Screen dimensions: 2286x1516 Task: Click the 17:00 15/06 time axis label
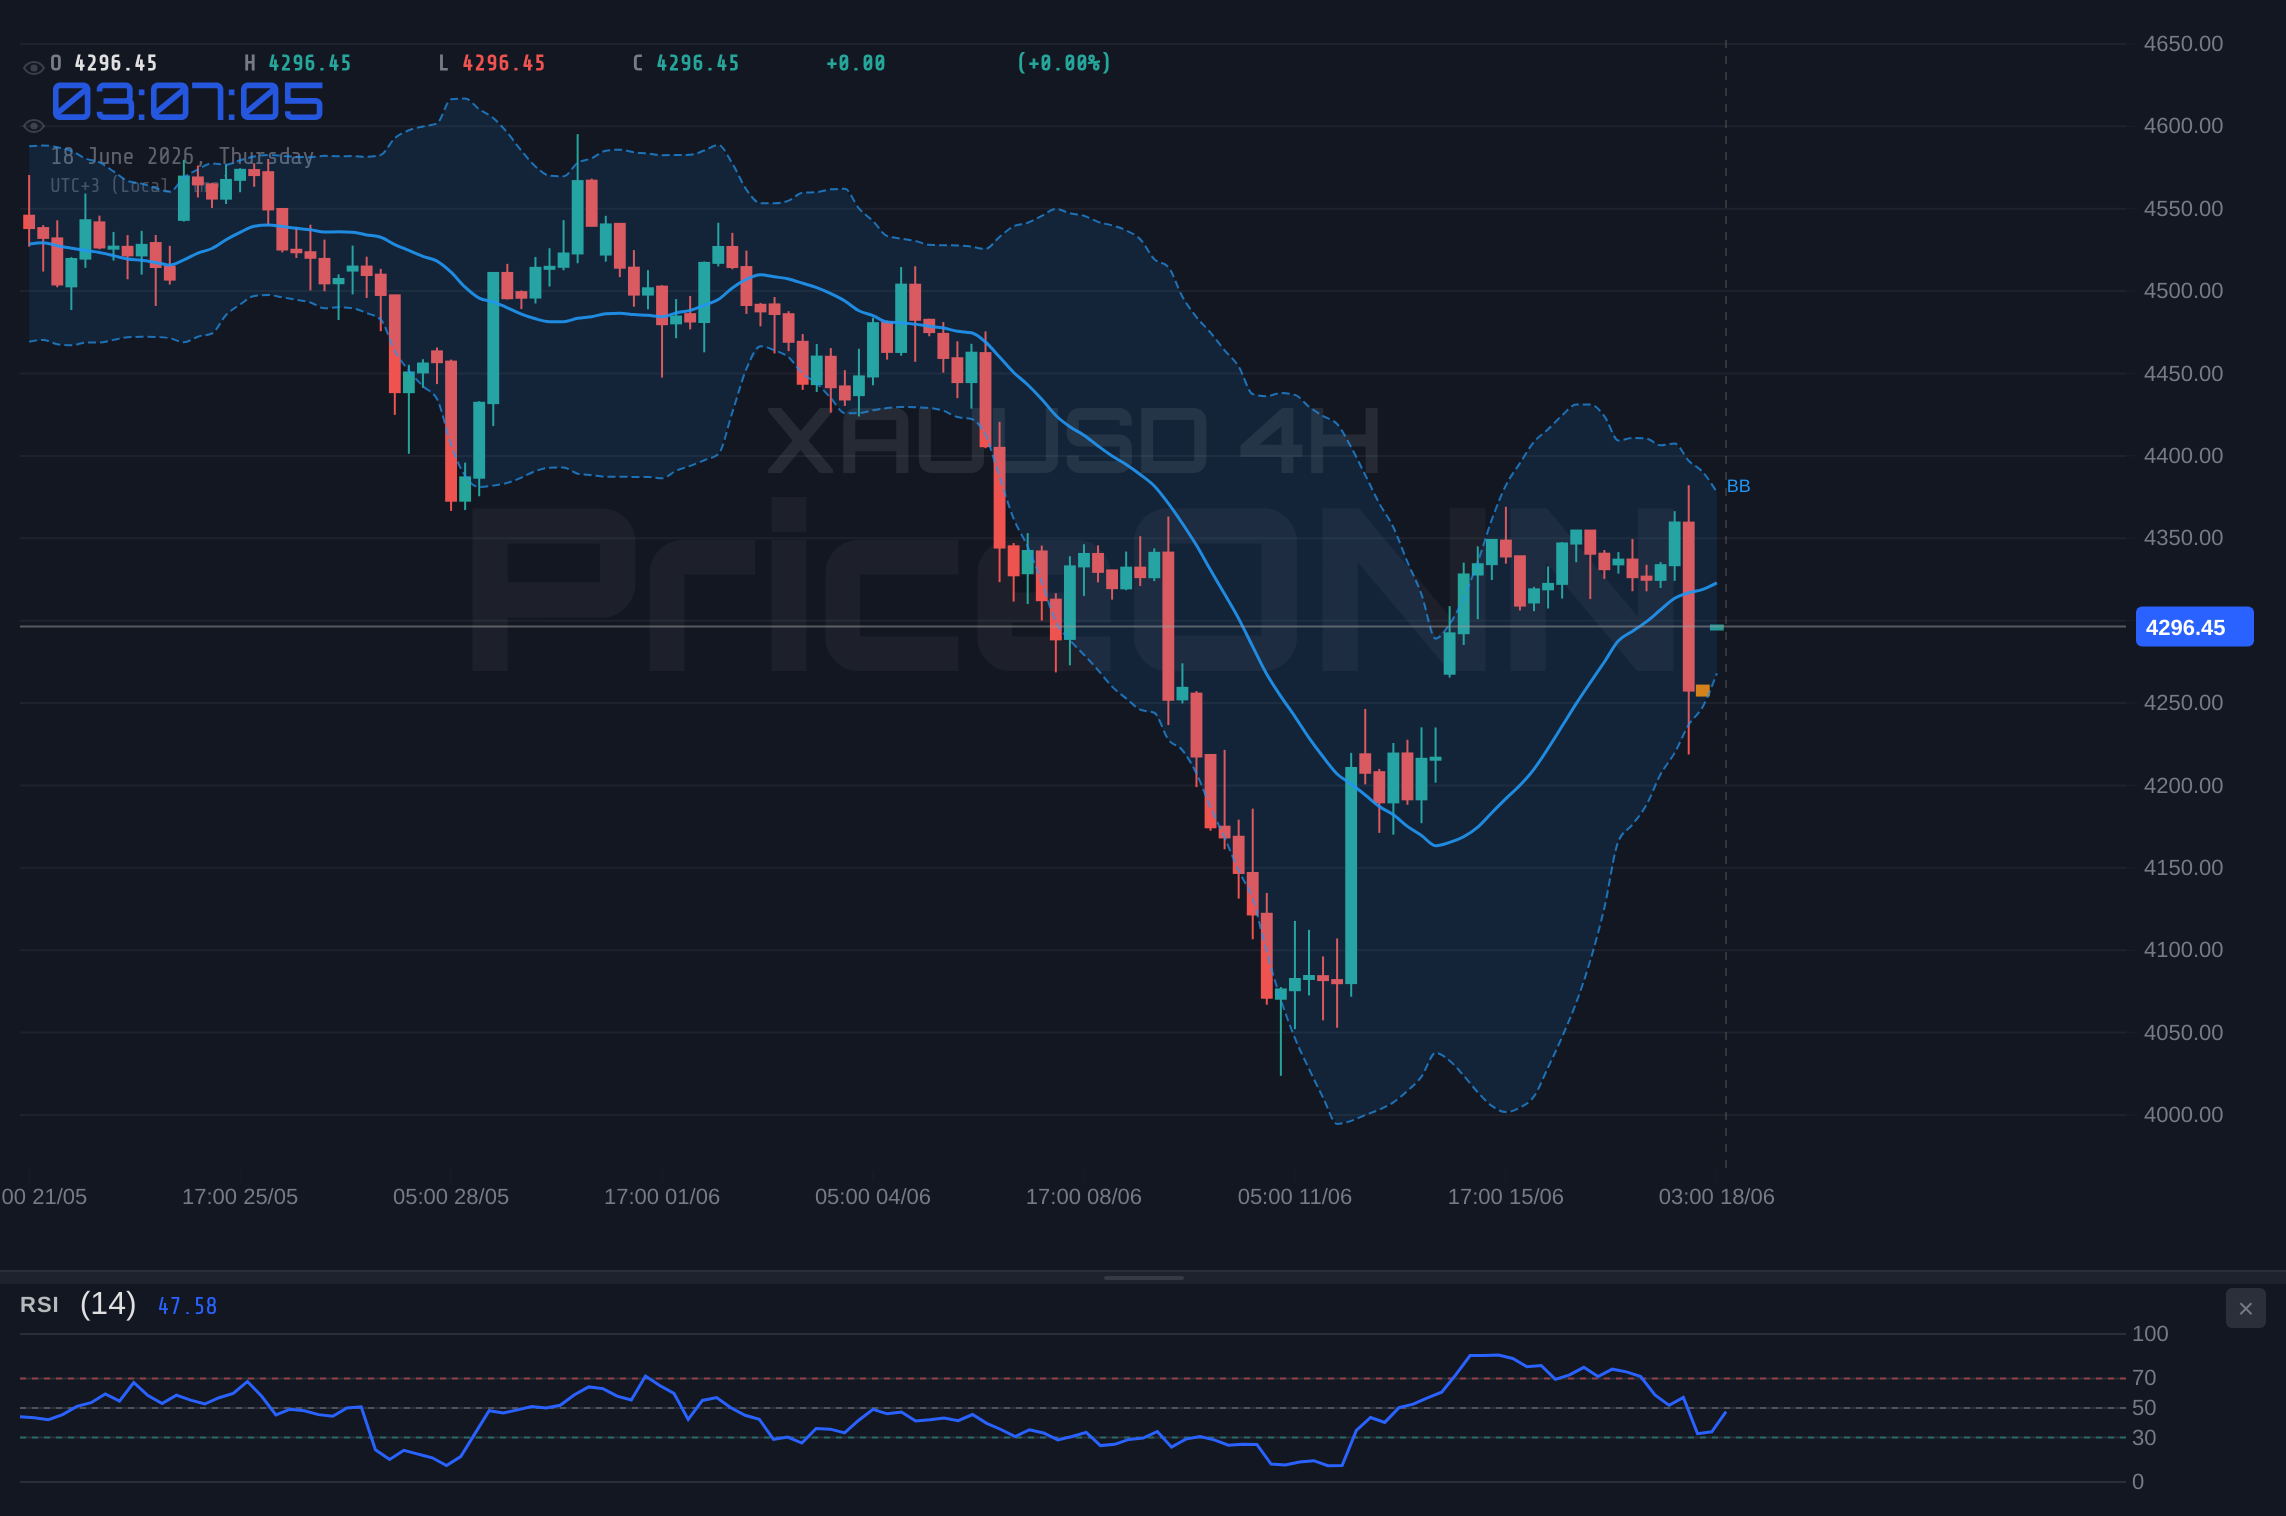click(1506, 1197)
